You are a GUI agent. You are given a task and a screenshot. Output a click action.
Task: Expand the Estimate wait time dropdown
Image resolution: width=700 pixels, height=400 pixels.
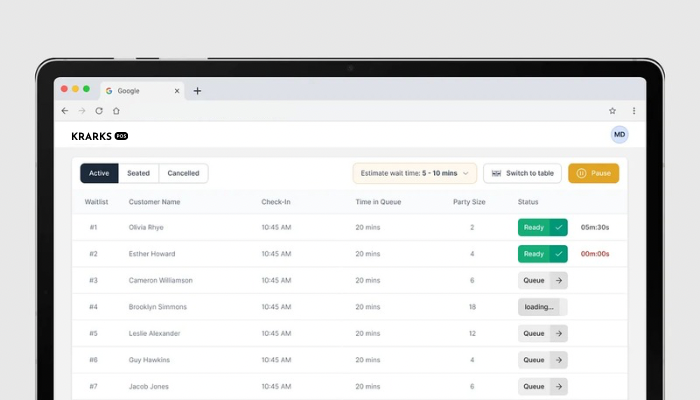[415, 173]
